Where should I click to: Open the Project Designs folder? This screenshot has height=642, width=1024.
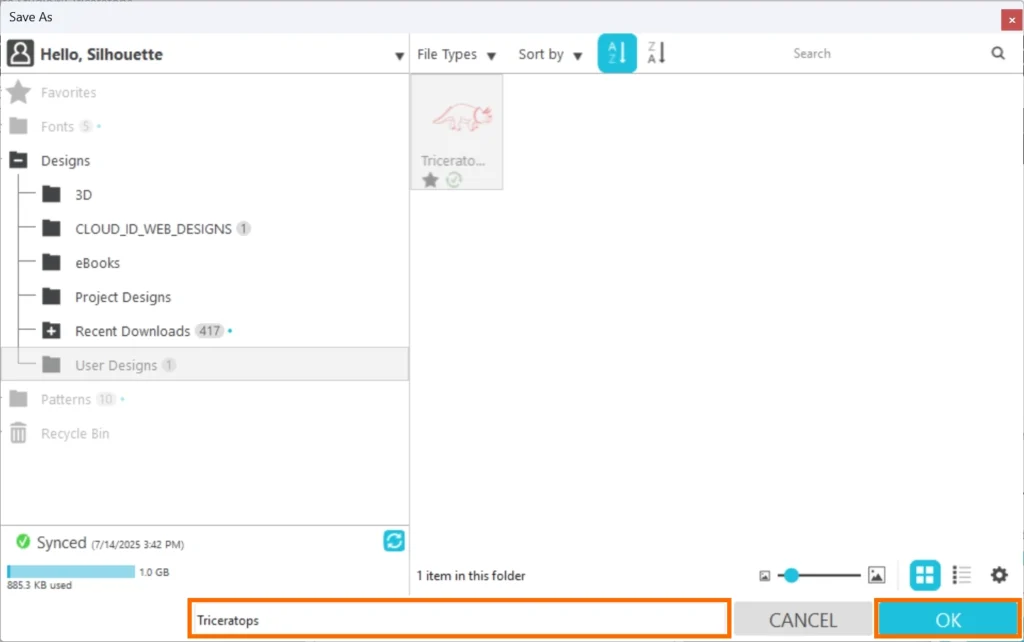(x=122, y=297)
